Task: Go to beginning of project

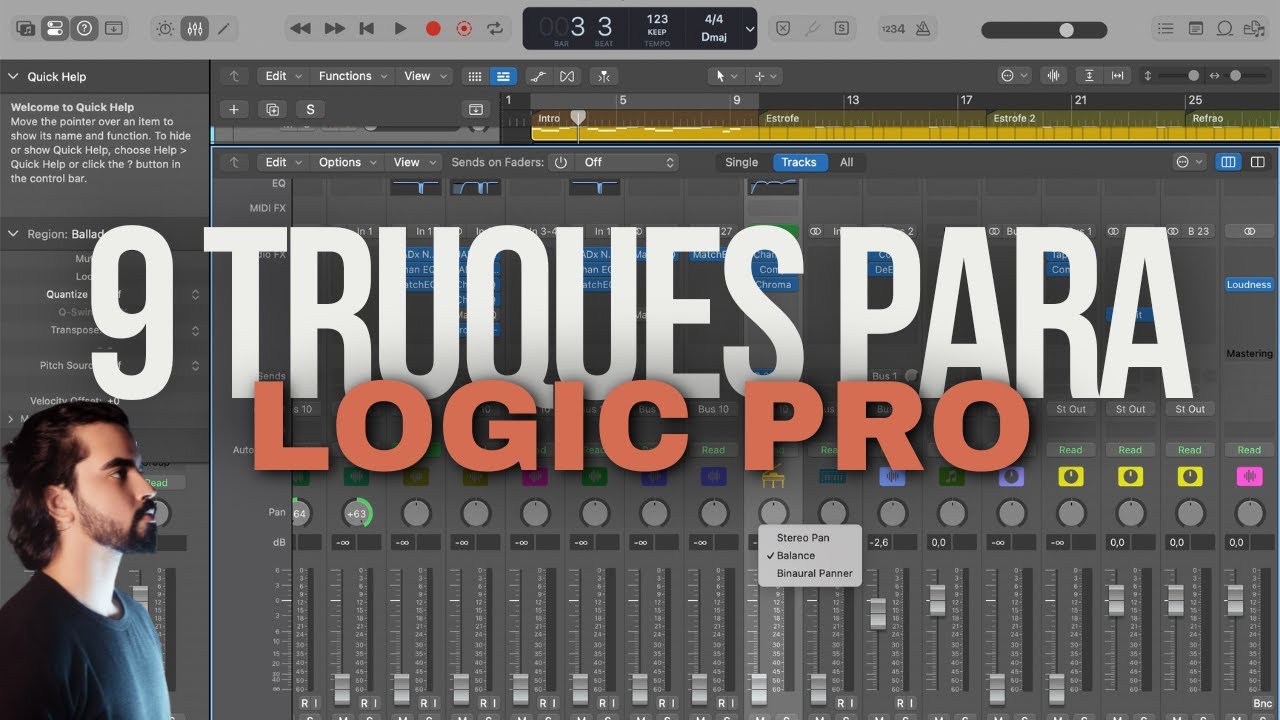Action: click(367, 29)
